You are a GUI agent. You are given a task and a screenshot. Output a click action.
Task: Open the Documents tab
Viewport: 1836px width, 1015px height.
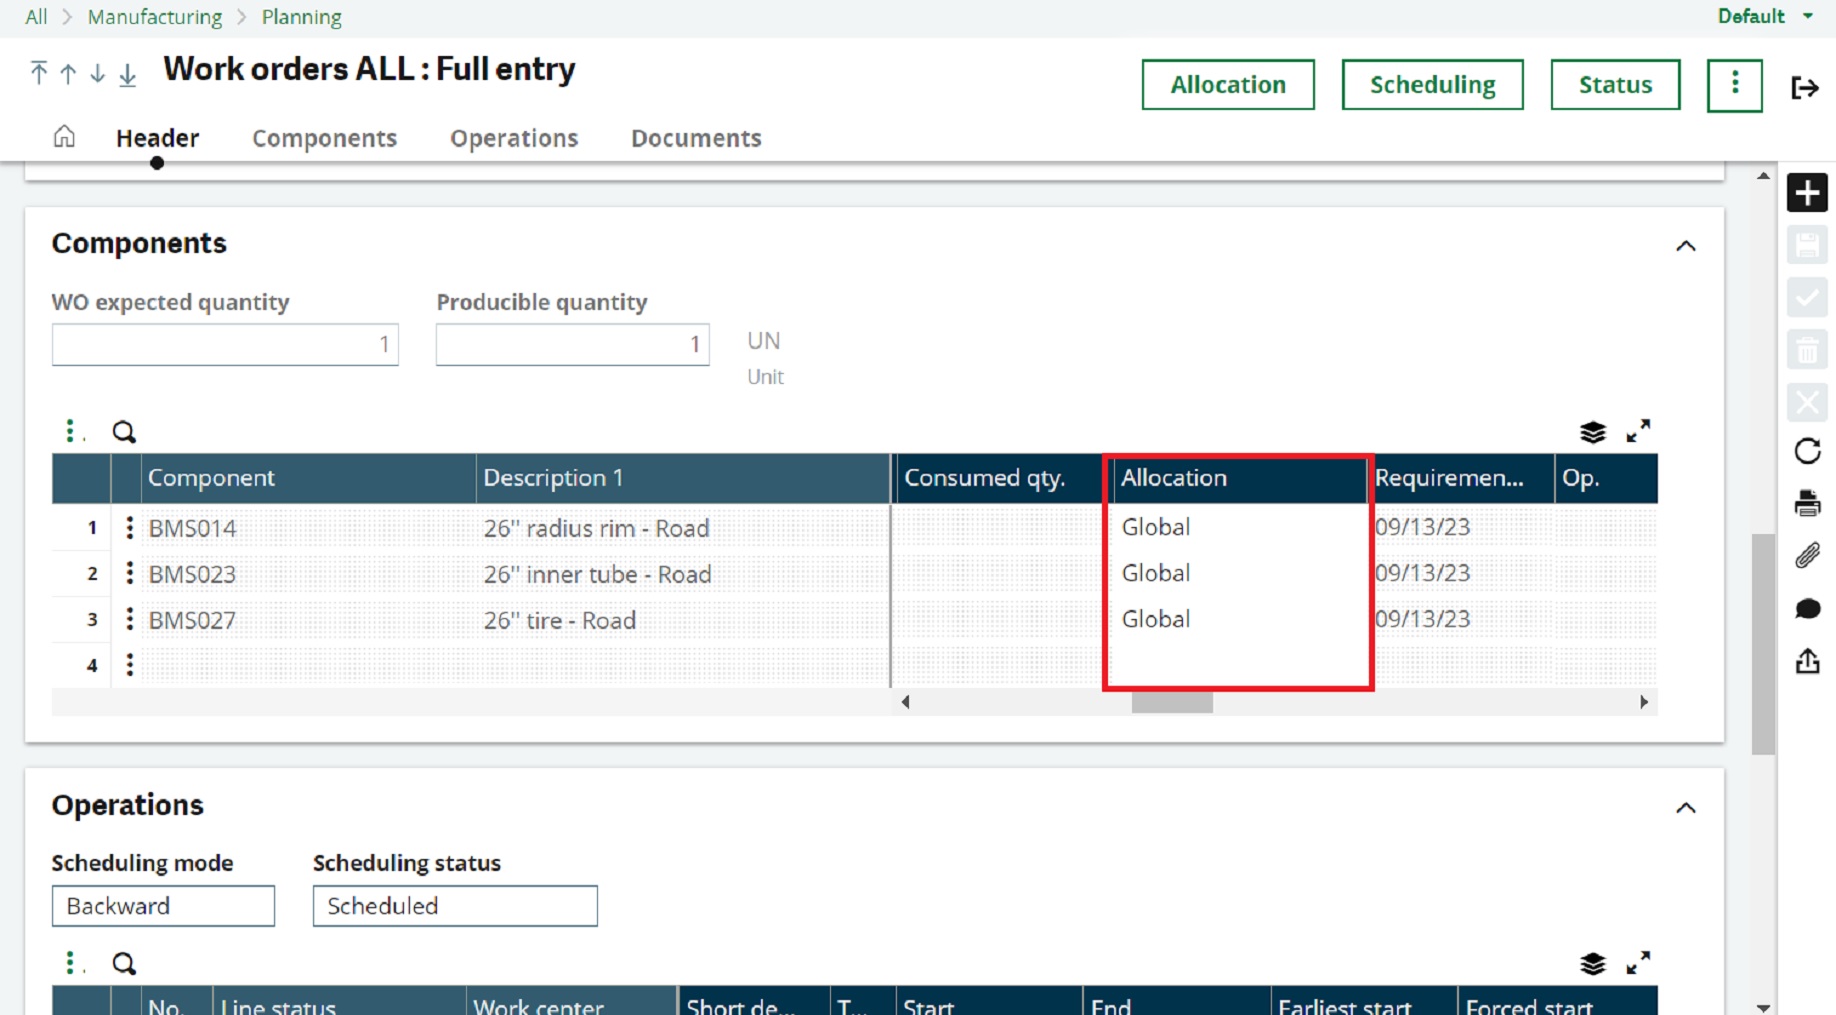pos(695,138)
